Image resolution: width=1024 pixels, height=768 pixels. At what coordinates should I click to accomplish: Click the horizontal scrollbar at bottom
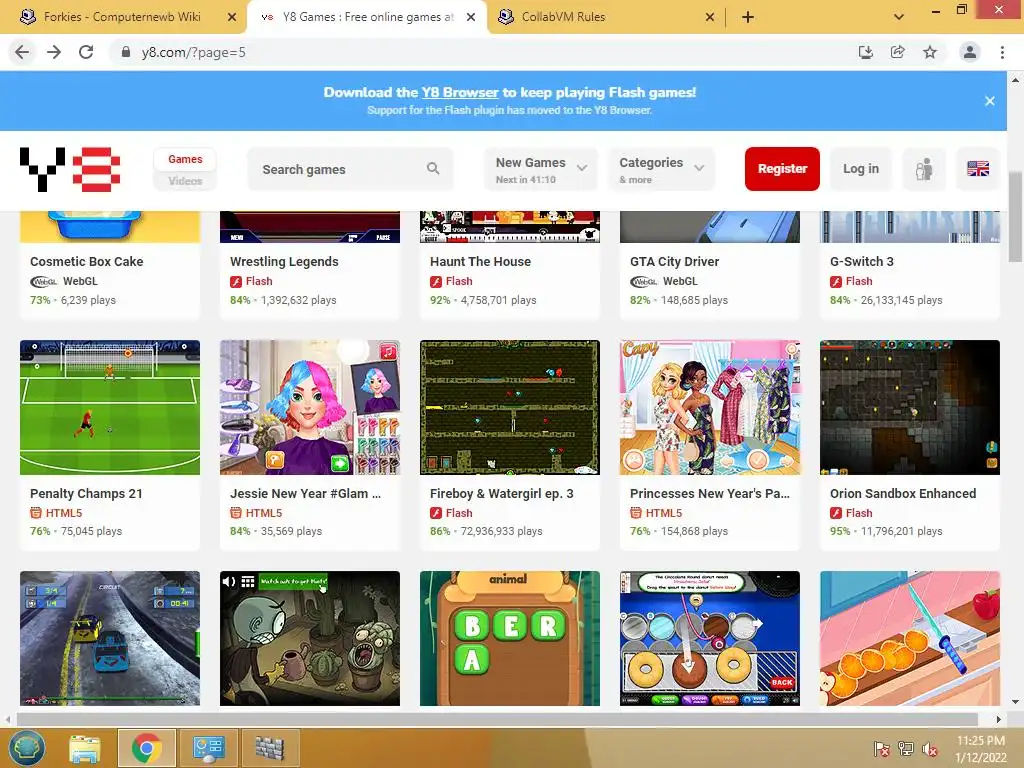[x=498, y=719]
